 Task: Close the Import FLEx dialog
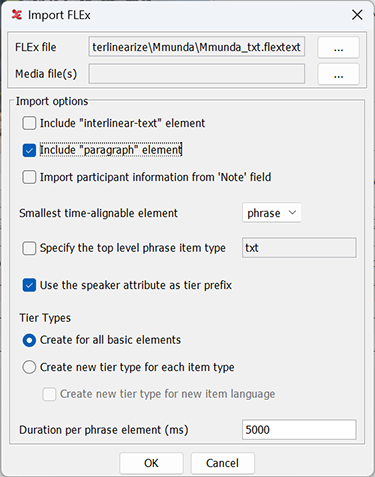(357, 15)
